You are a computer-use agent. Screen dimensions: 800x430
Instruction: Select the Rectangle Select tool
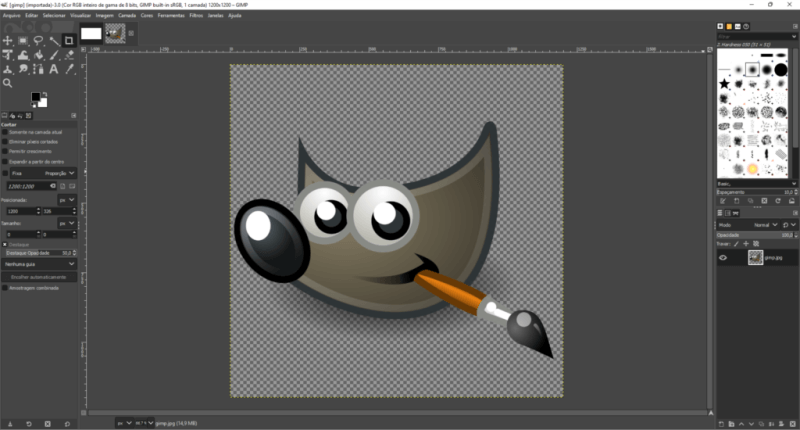[x=23, y=41]
